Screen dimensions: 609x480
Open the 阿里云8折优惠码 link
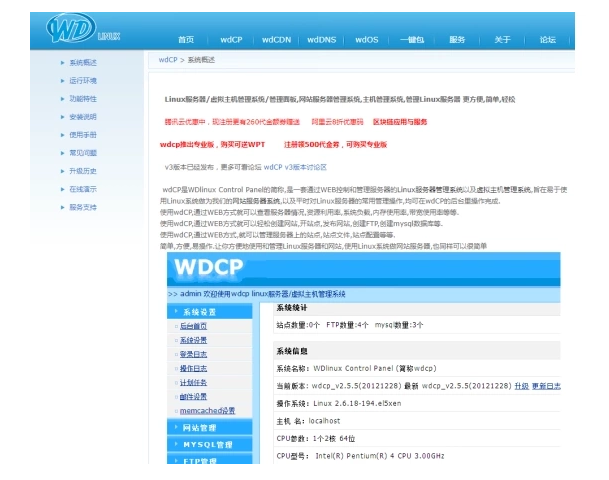(x=337, y=122)
